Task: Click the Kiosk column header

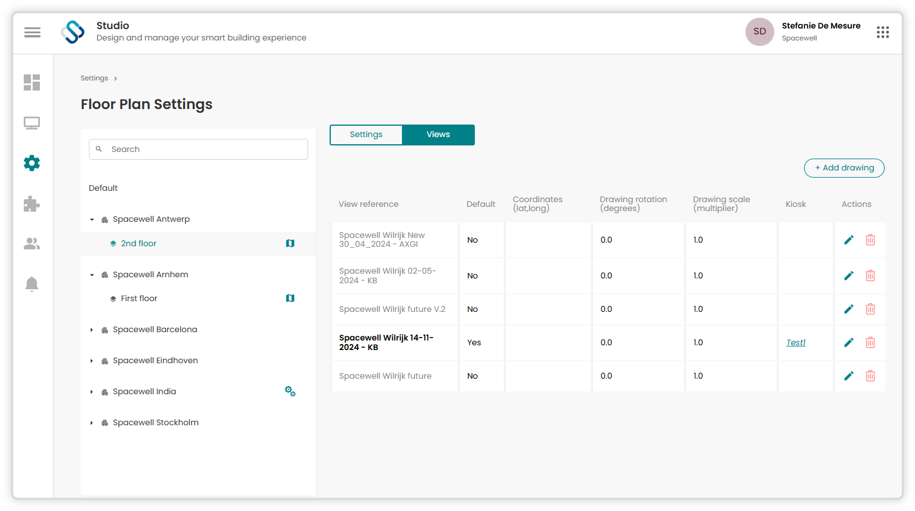Action: coord(795,204)
